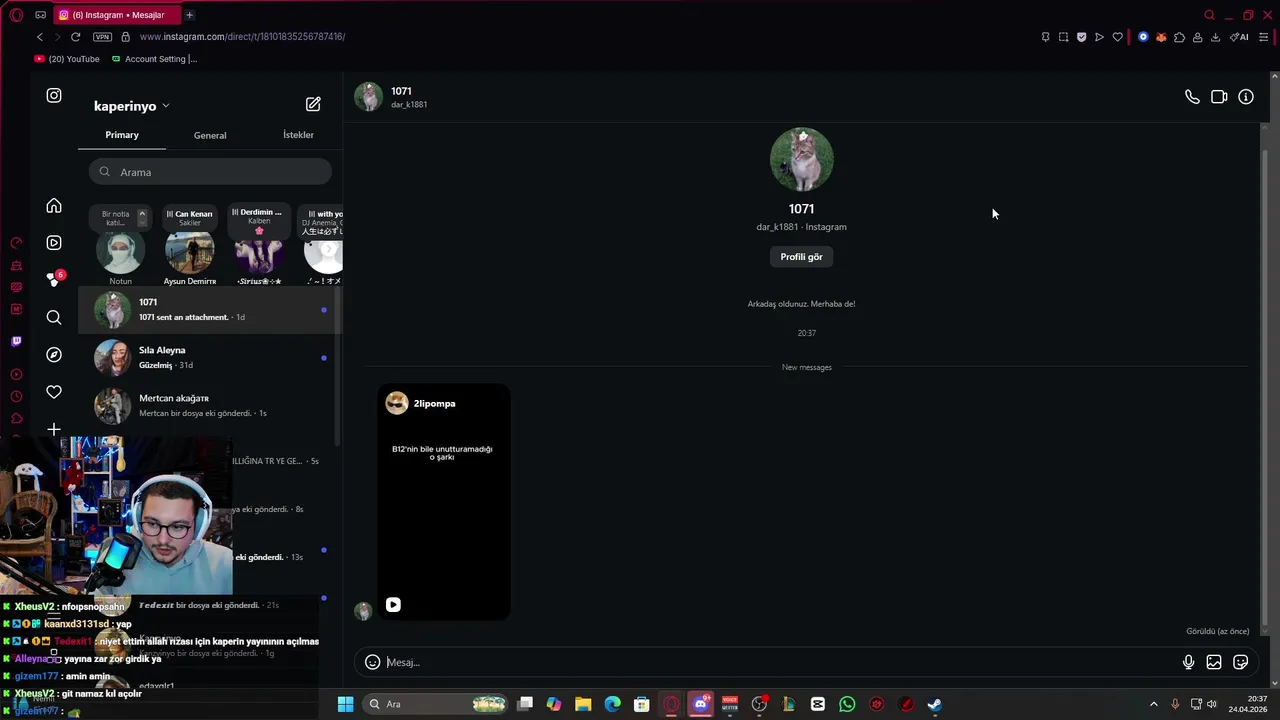Switch to General inbox tab
1280x720 pixels.
tap(210, 135)
